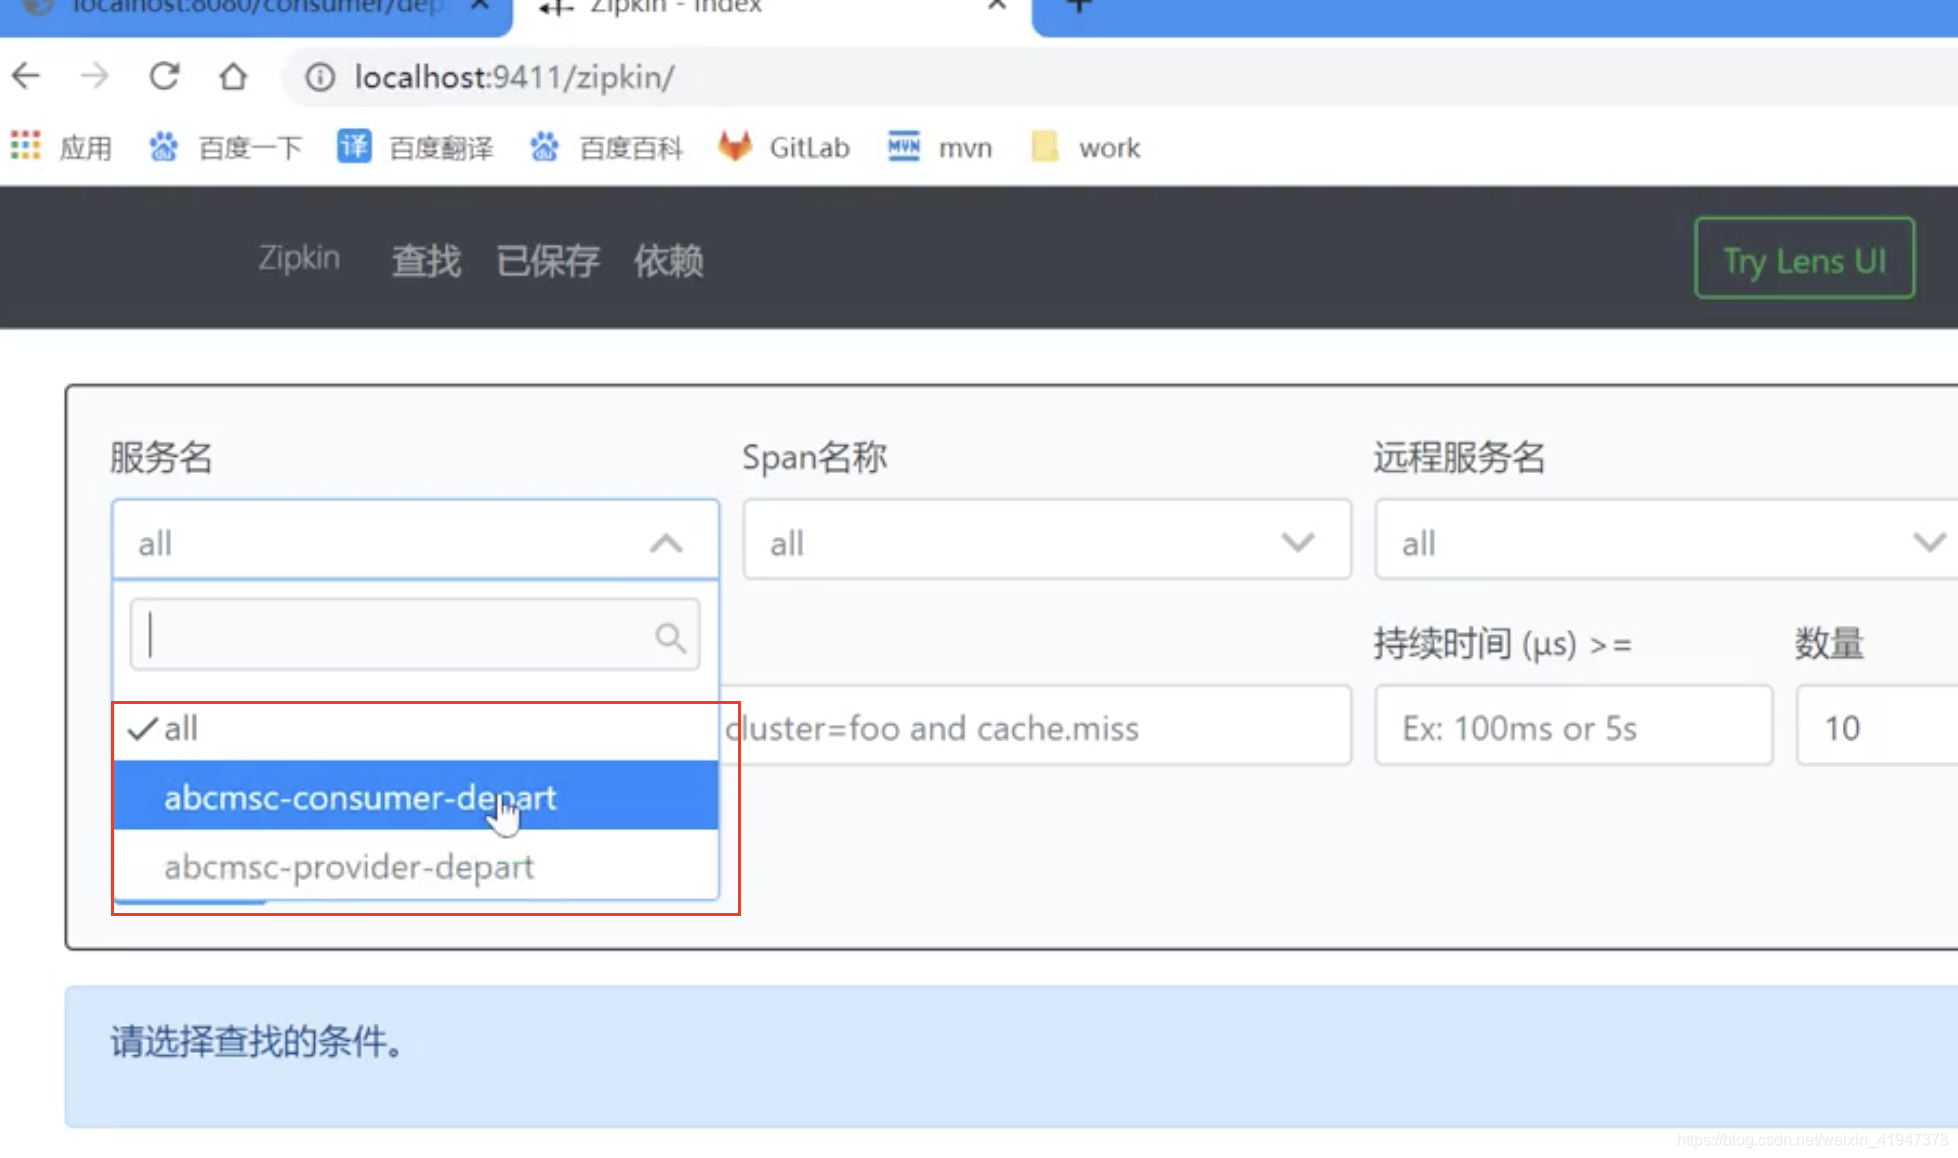The image size is (1958, 1158).
Task: Expand the 远程服务名 dropdown
Action: [1666, 541]
